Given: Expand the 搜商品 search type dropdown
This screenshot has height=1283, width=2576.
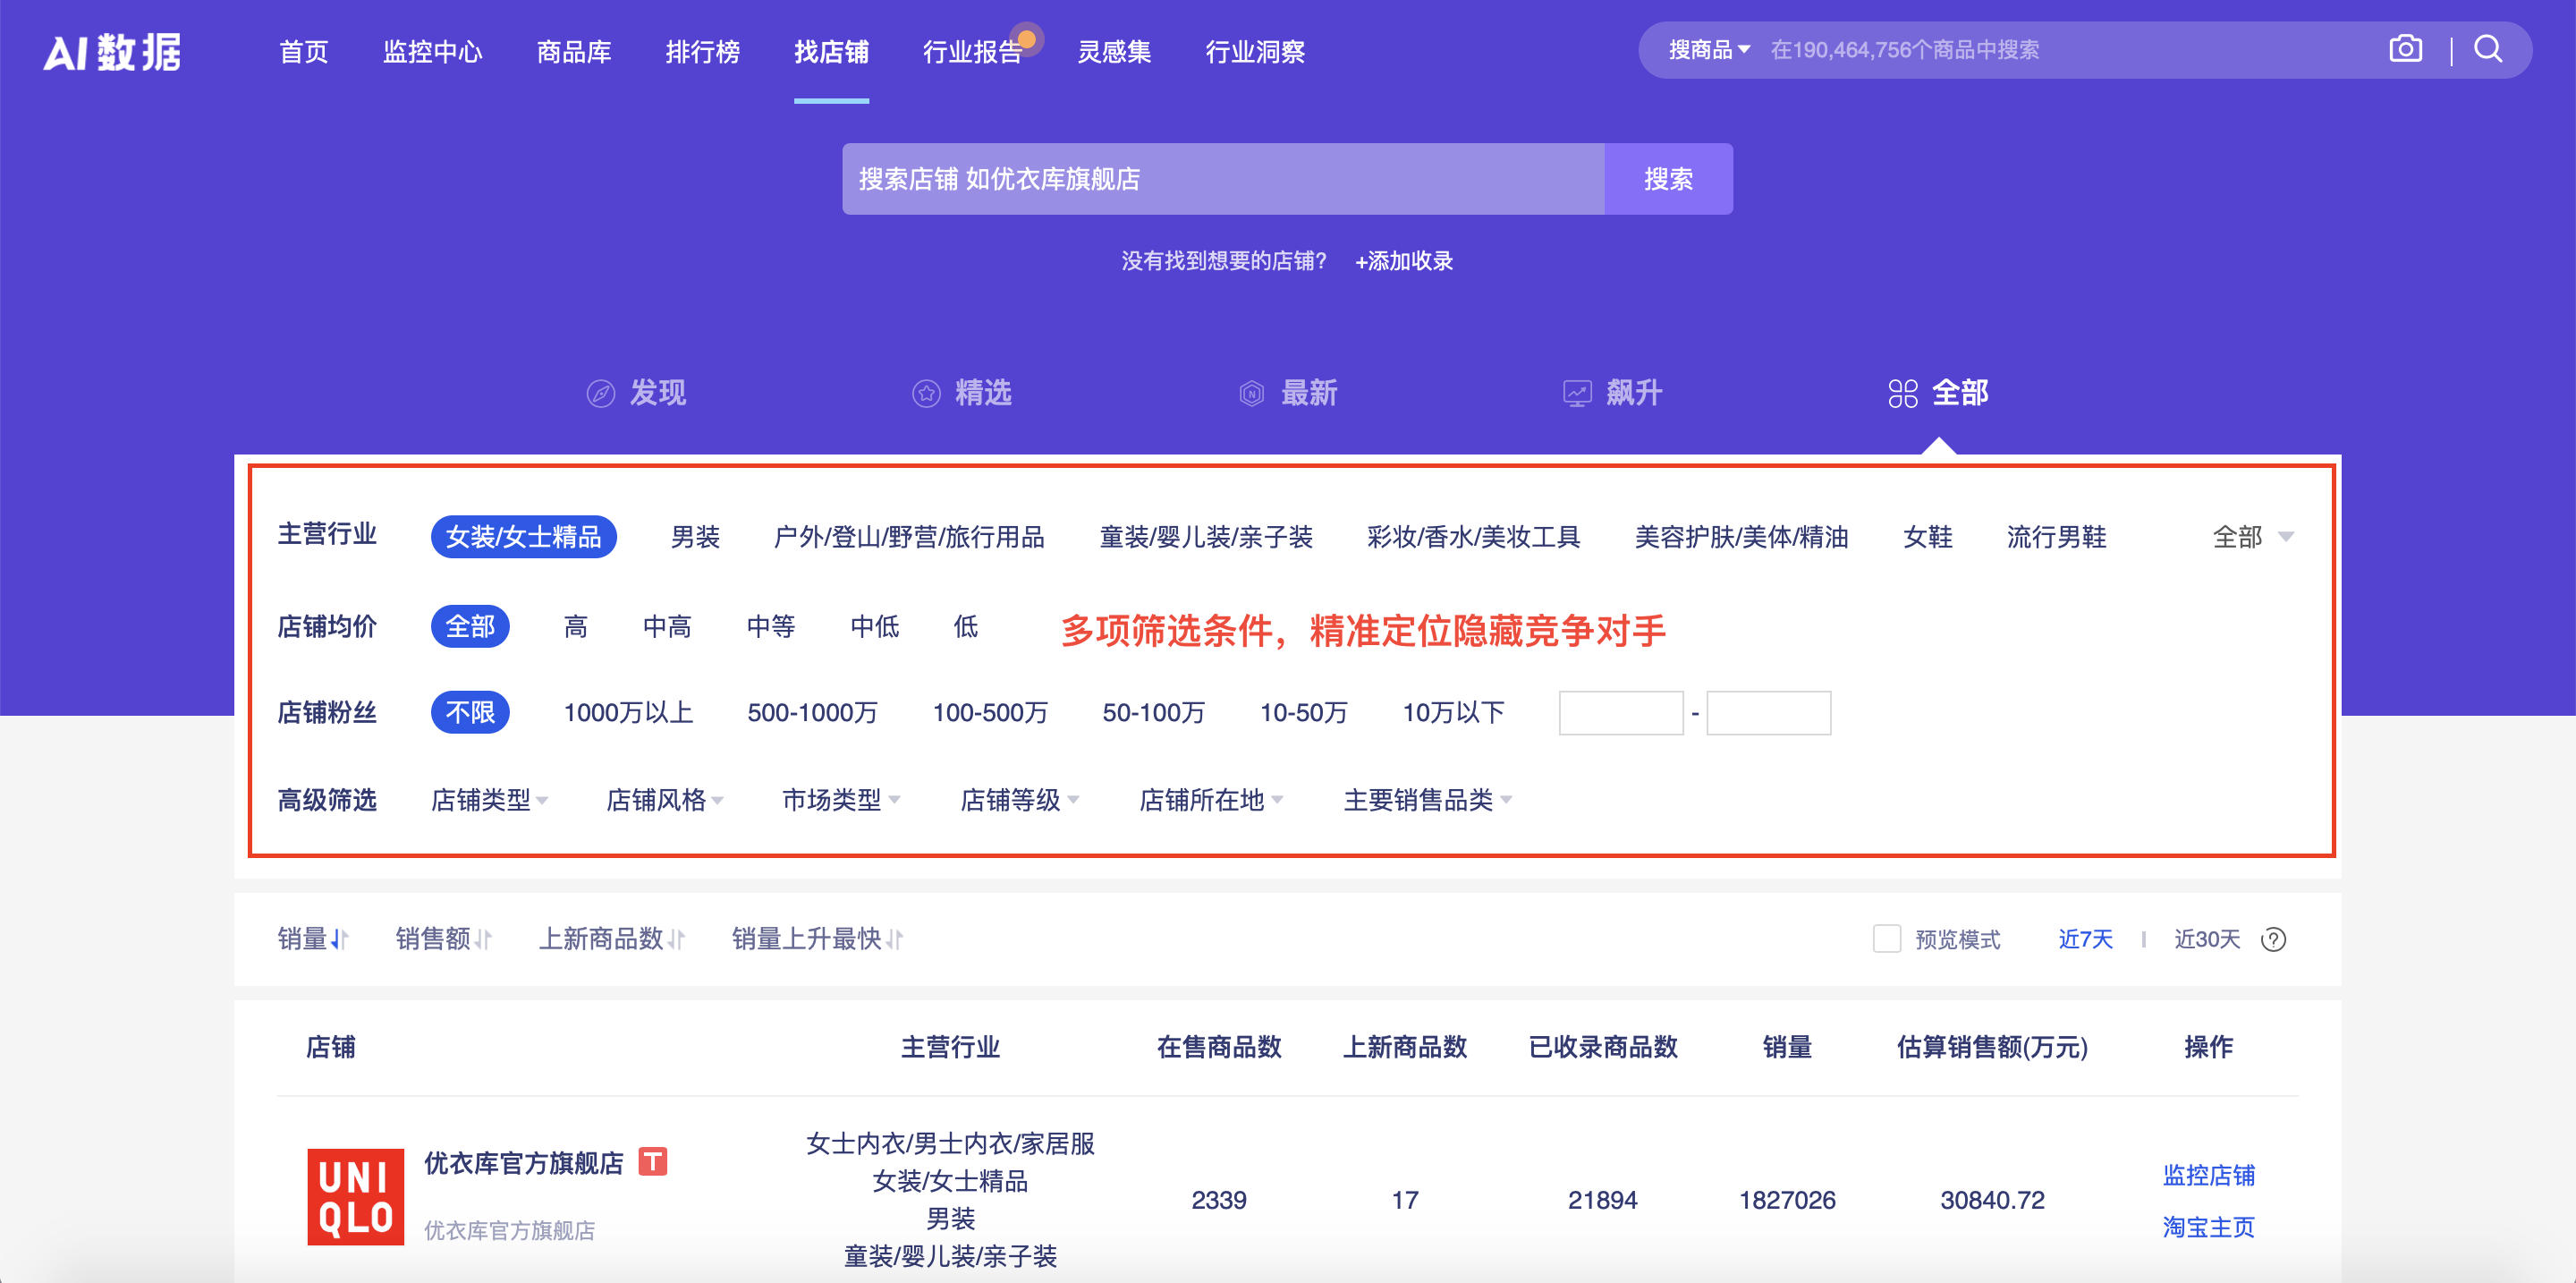Looking at the screenshot, I should coord(1709,50).
